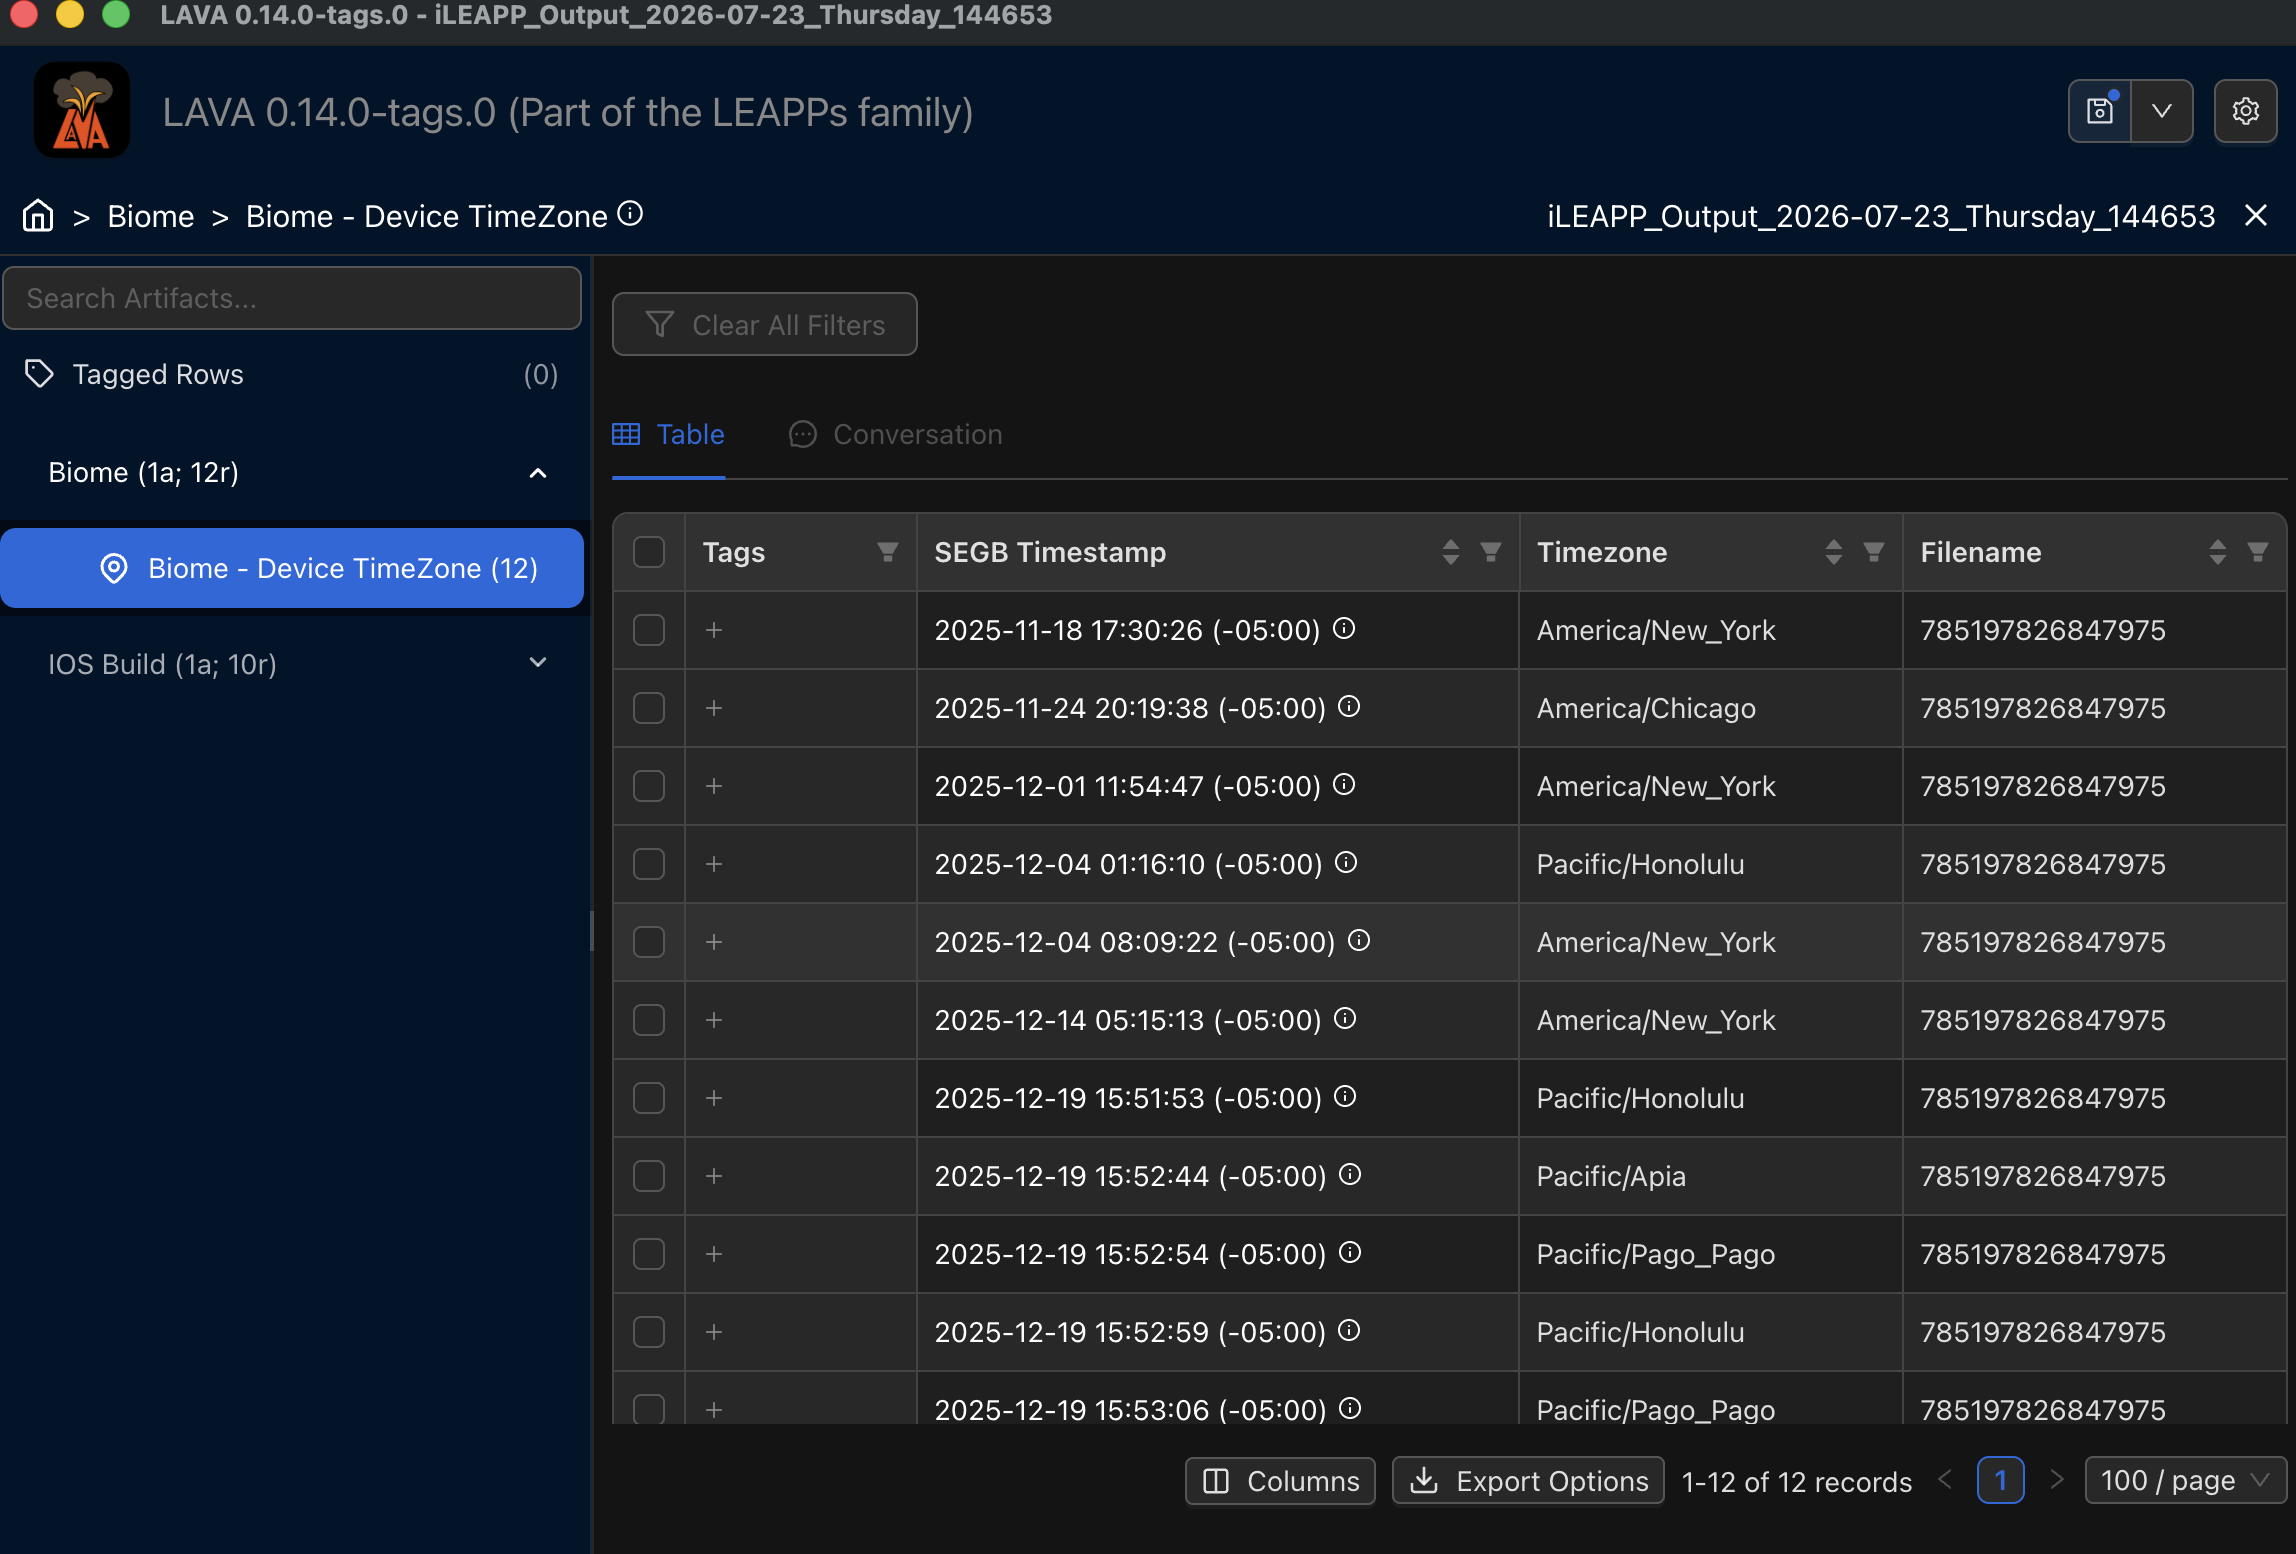The image size is (2296, 1554).
Task: Click the save icon in the header
Action: coord(2099,111)
